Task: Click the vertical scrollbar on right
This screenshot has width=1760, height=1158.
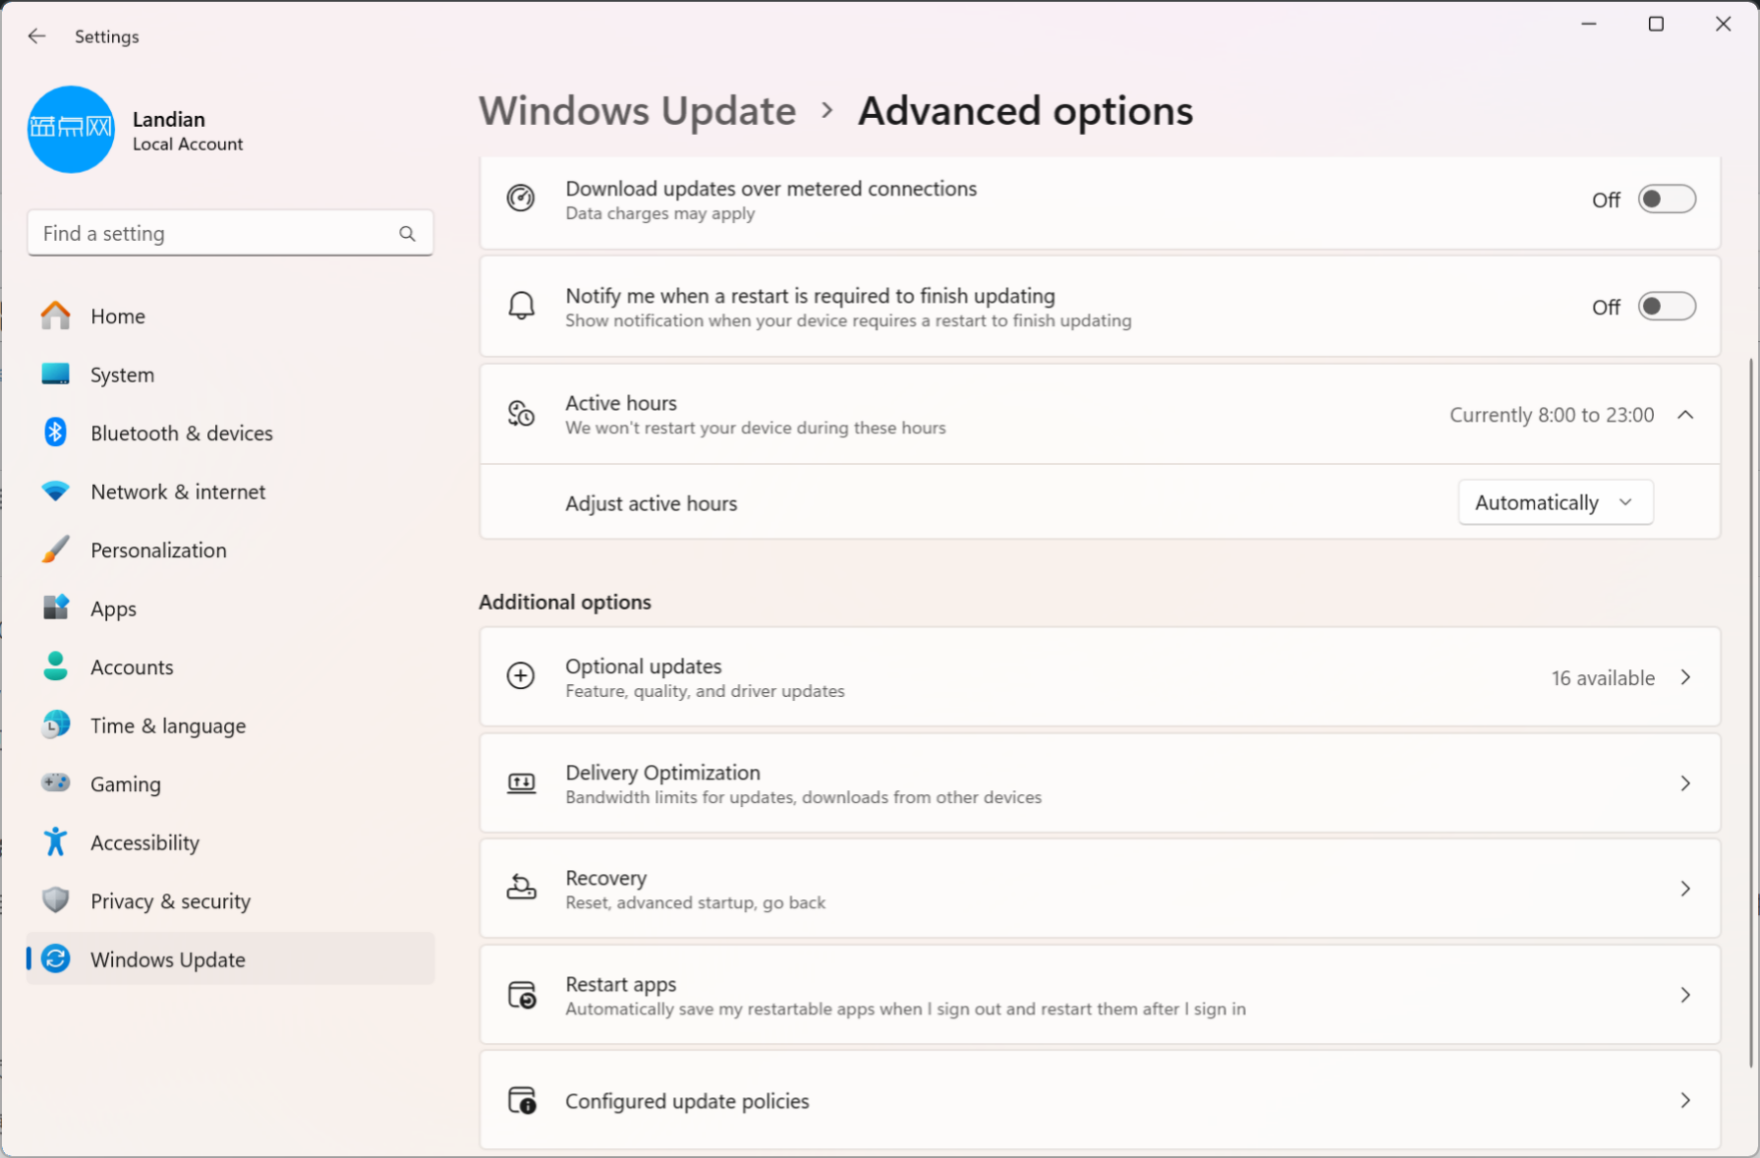Action: point(1752,712)
